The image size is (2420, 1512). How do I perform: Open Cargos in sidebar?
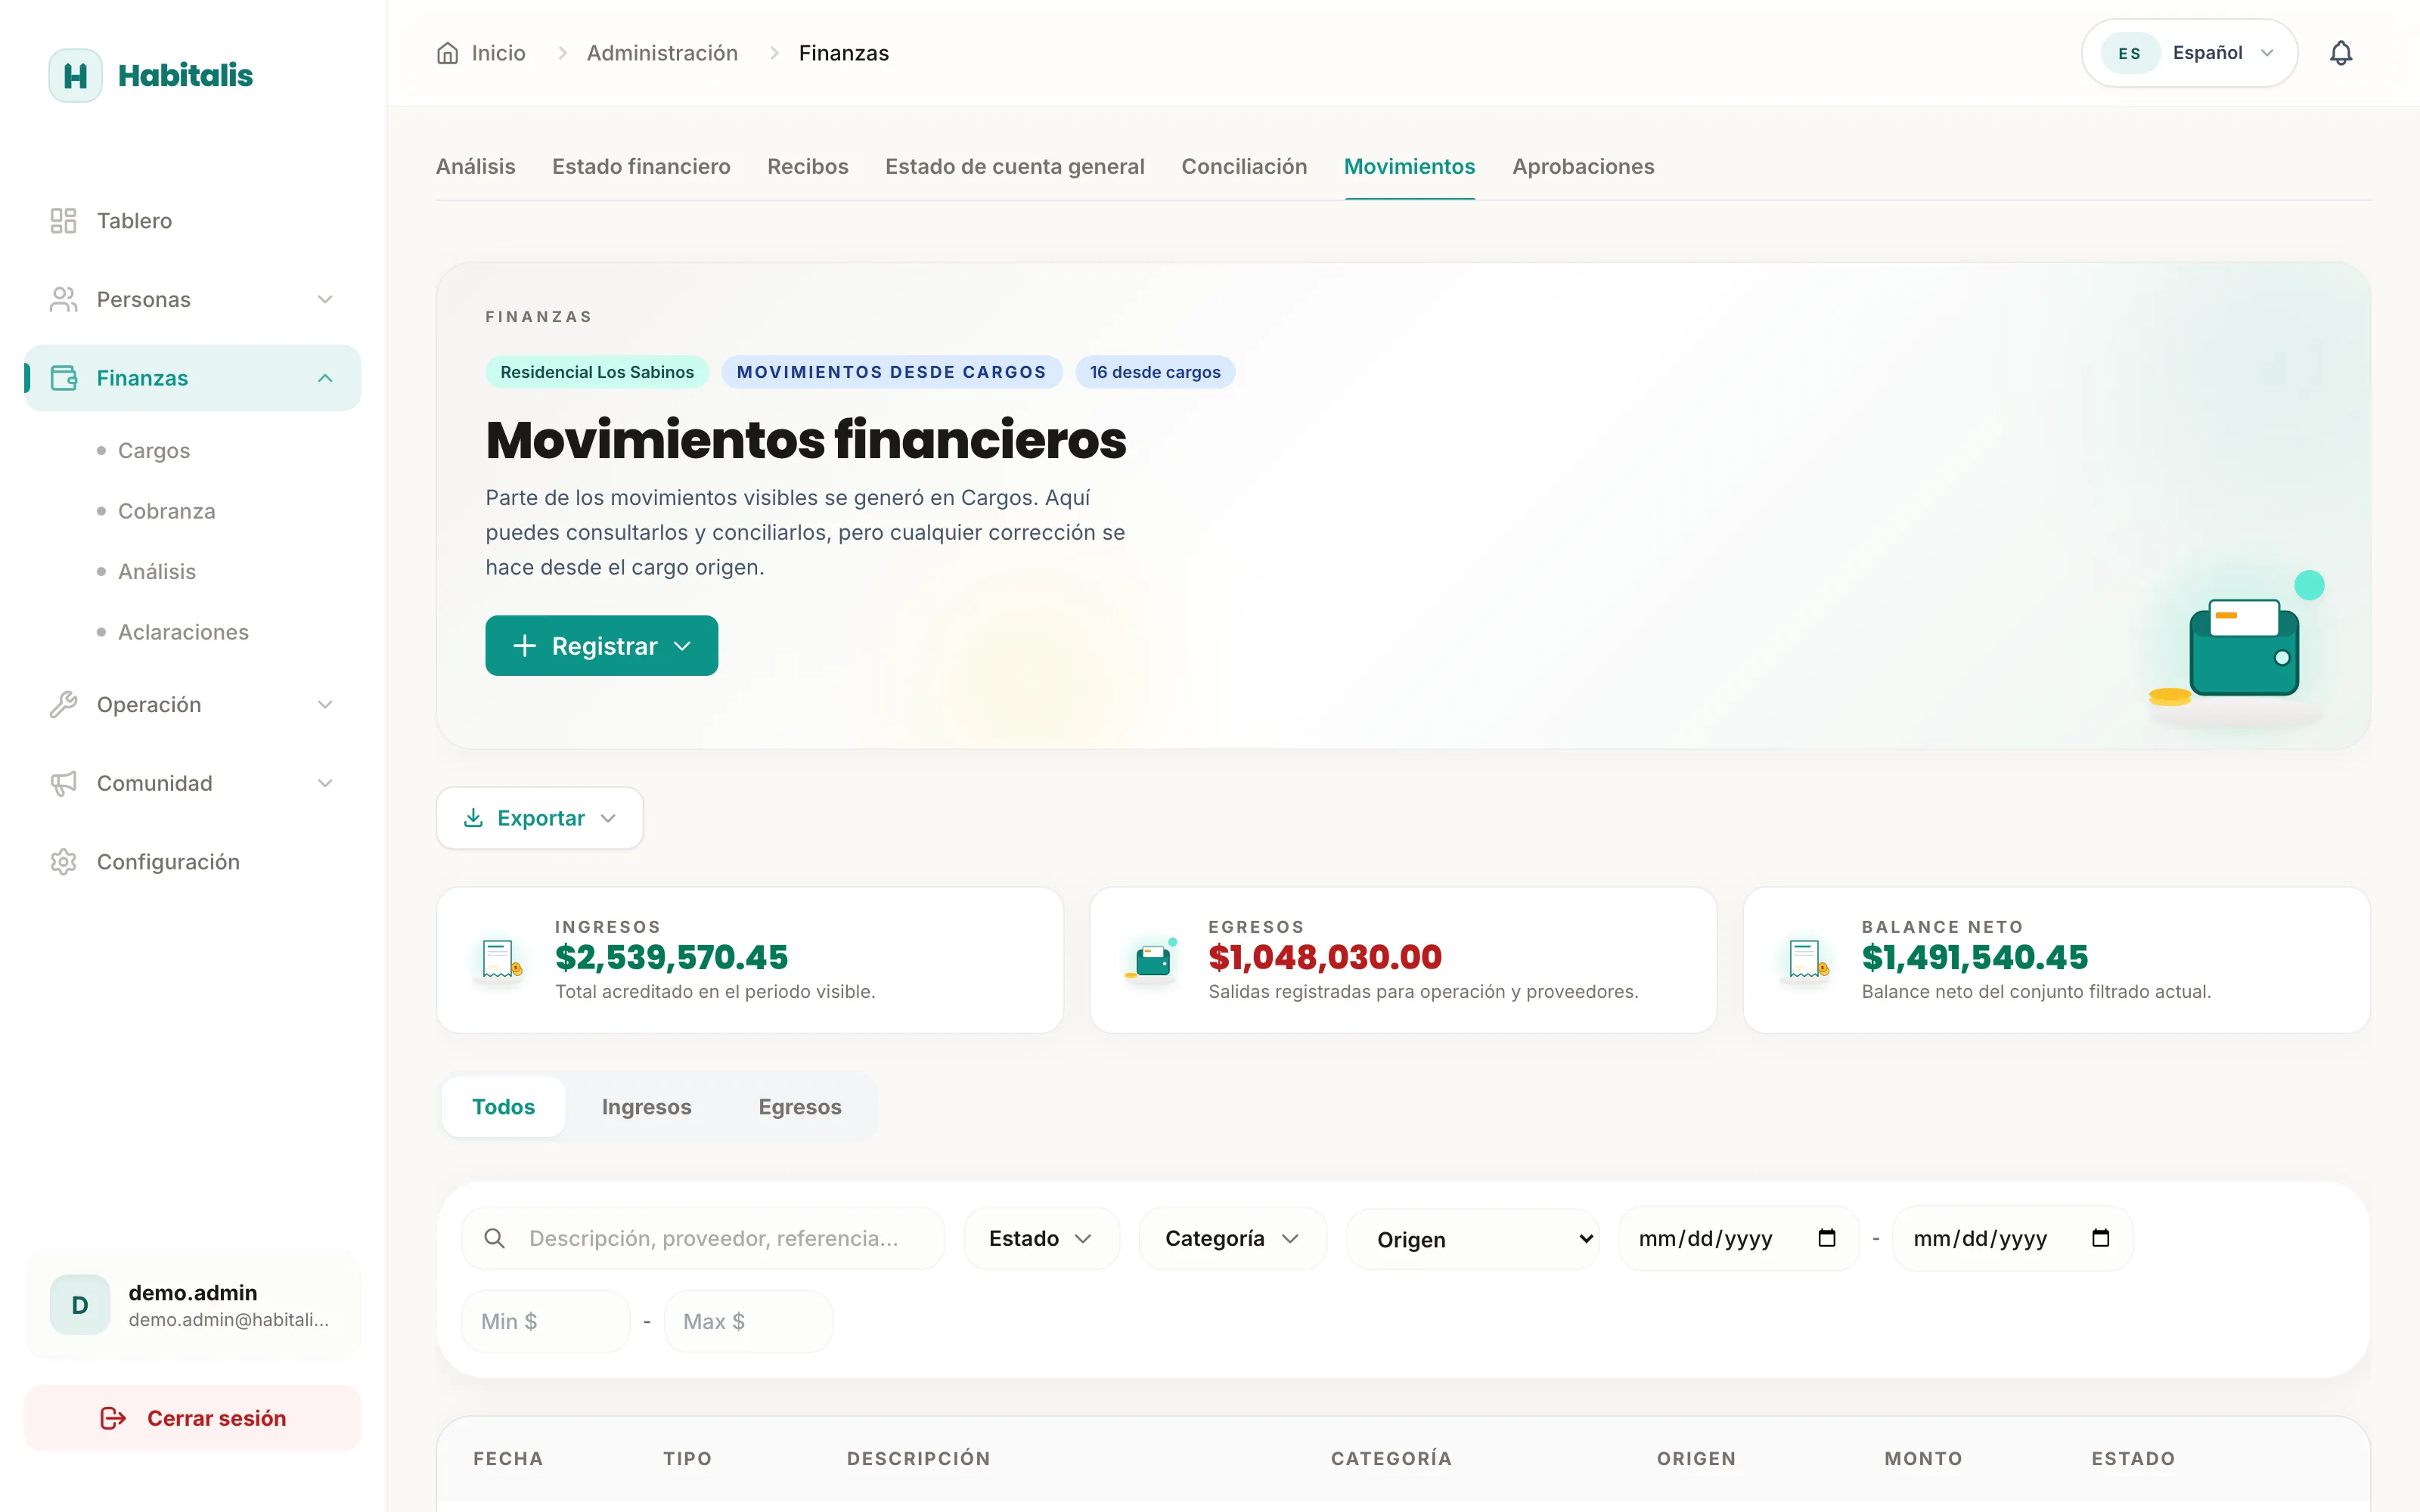coord(154,451)
